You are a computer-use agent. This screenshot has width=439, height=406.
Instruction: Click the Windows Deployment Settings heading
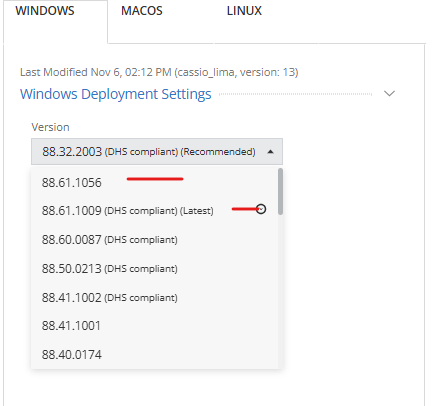tap(116, 94)
